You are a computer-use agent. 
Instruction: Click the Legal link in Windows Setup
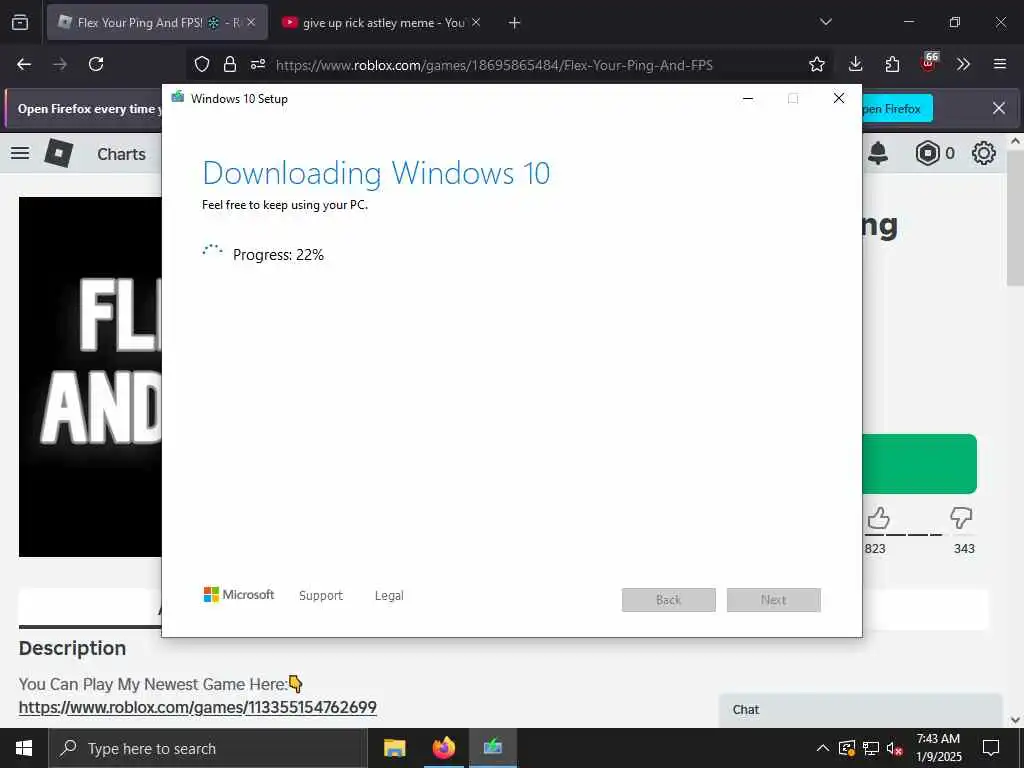(x=389, y=596)
